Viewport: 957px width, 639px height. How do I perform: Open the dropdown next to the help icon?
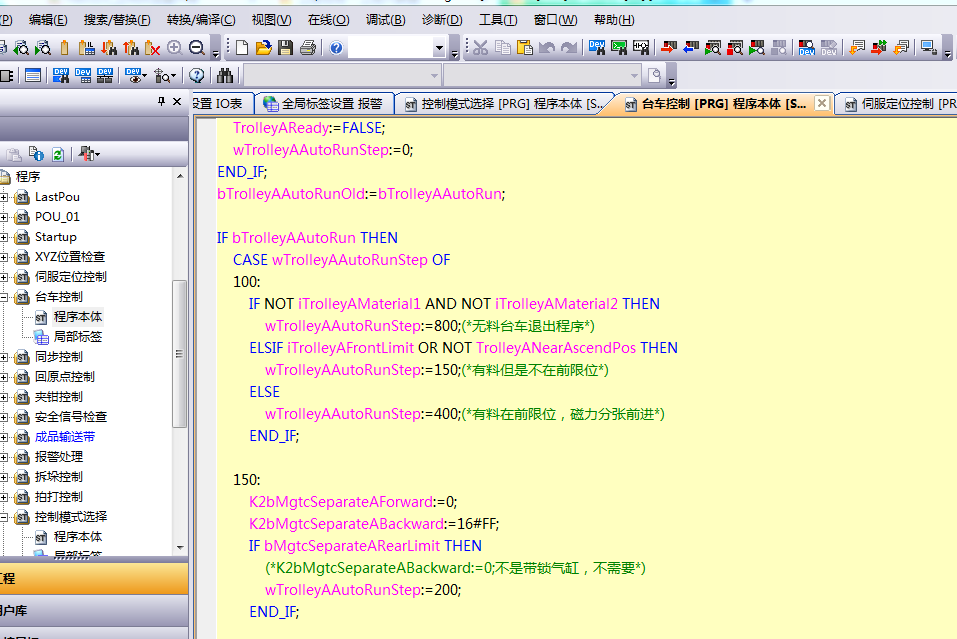coord(439,48)
